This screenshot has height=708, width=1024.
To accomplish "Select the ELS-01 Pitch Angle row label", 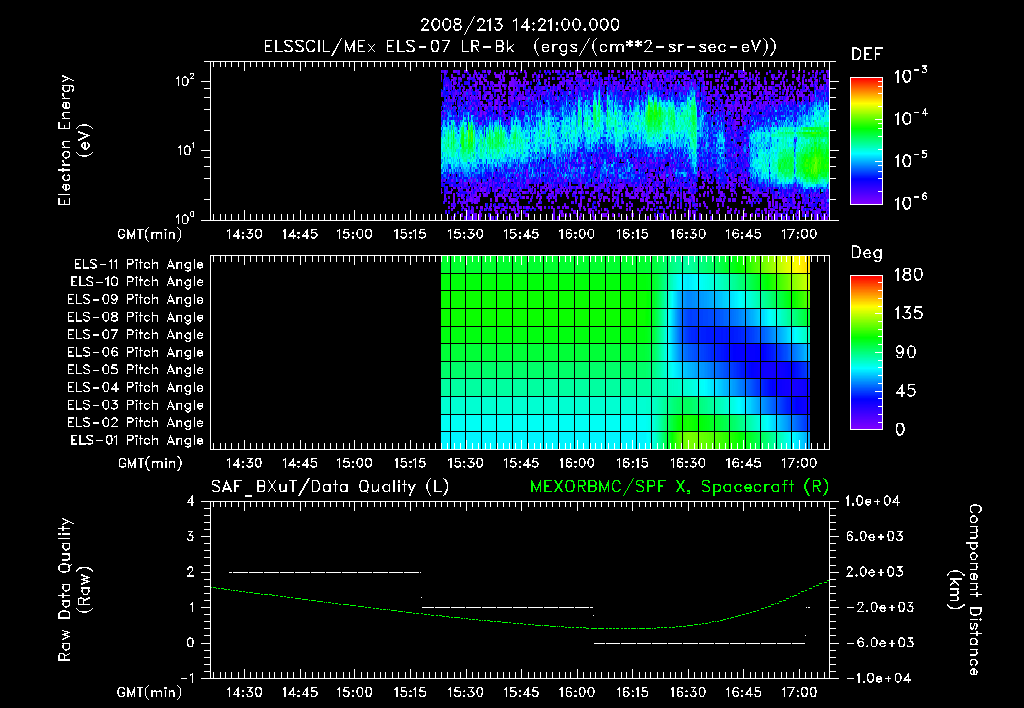I will pyautogui.click(x=137, y=441).
